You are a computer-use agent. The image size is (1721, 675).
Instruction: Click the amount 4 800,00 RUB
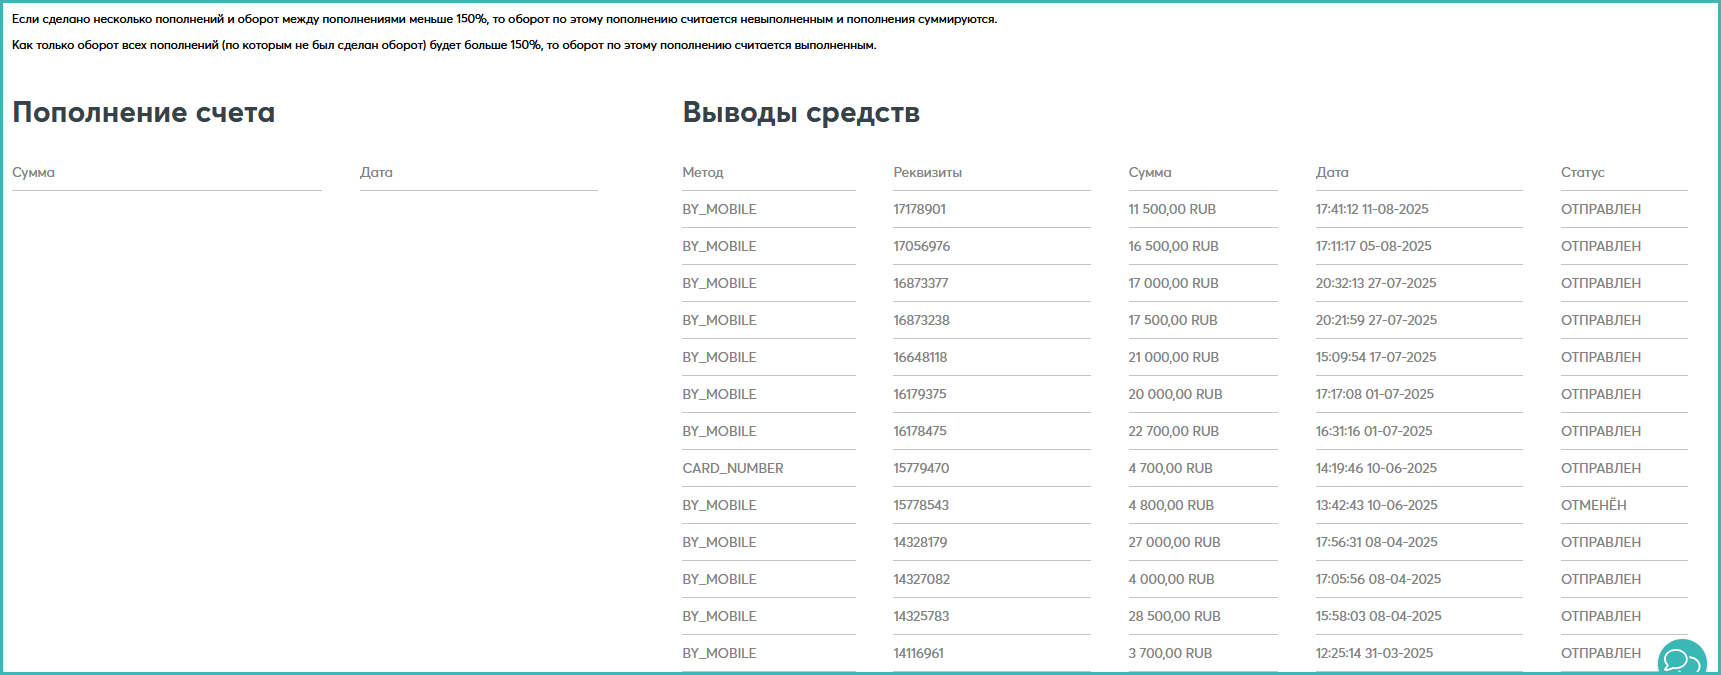1171,505
